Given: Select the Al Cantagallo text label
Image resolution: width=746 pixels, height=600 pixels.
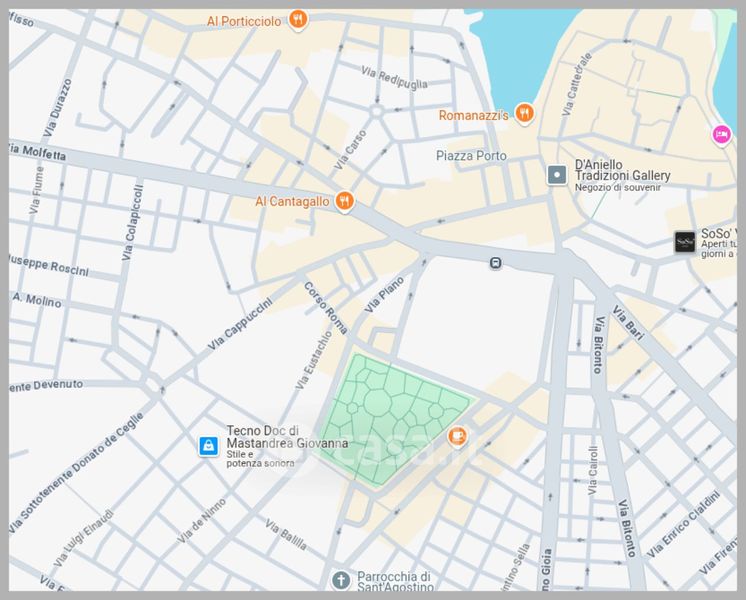Looking at the screenshot, I should pos(292,201).
